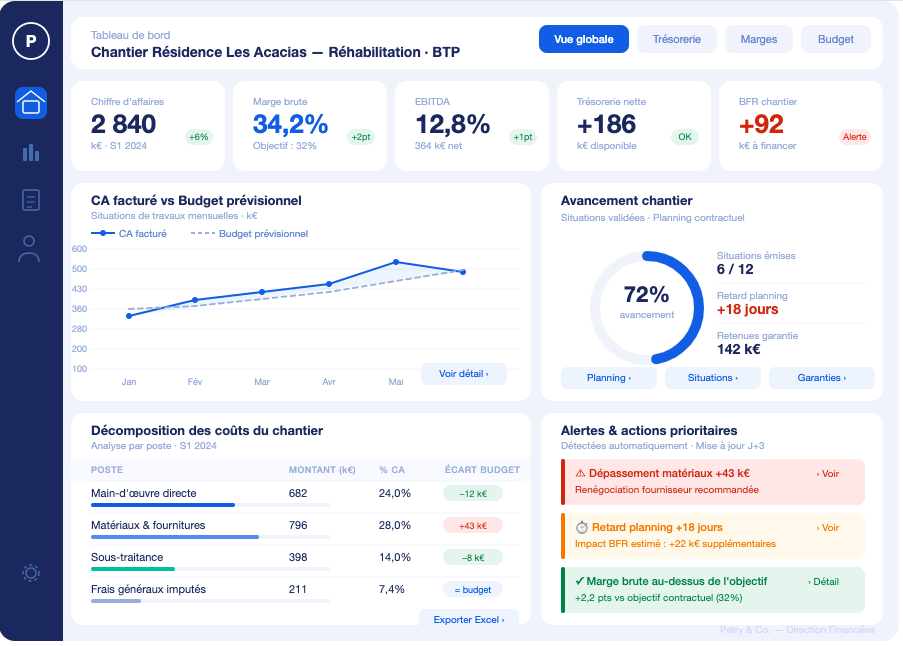
Task: Click the MONTANT (k€) column header
Action: pyautogui.click(x=322, y=470)
